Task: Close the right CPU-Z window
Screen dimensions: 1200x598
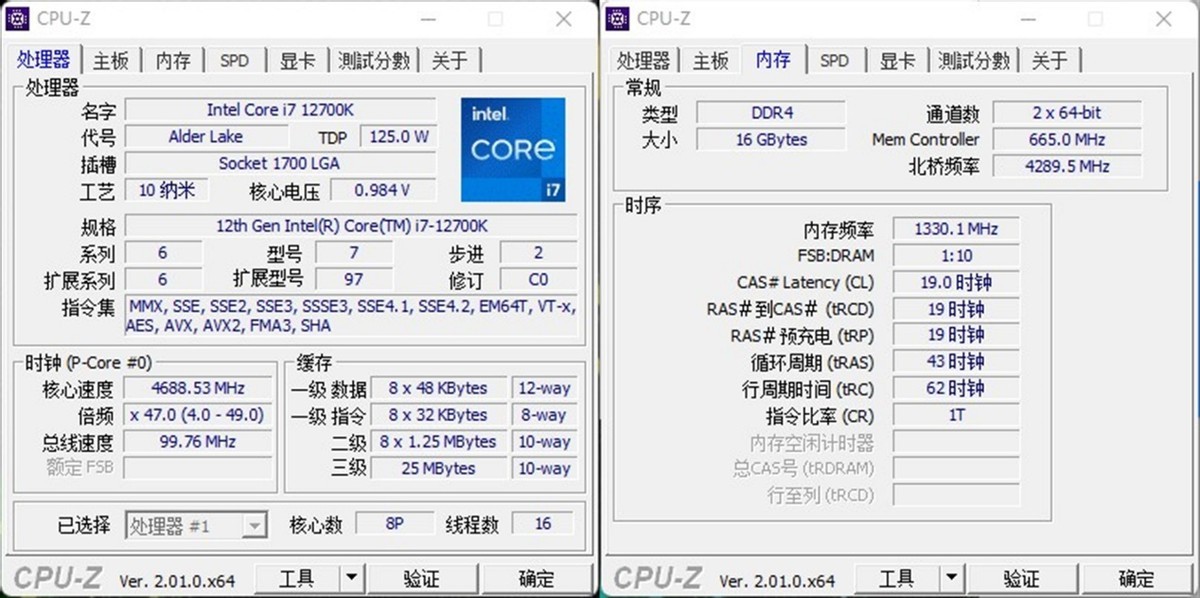Action: 1164,18
